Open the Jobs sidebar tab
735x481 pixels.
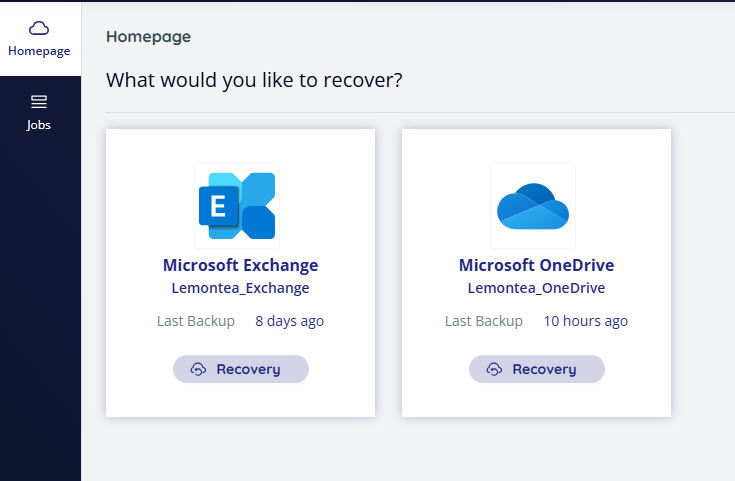(39, 112)
